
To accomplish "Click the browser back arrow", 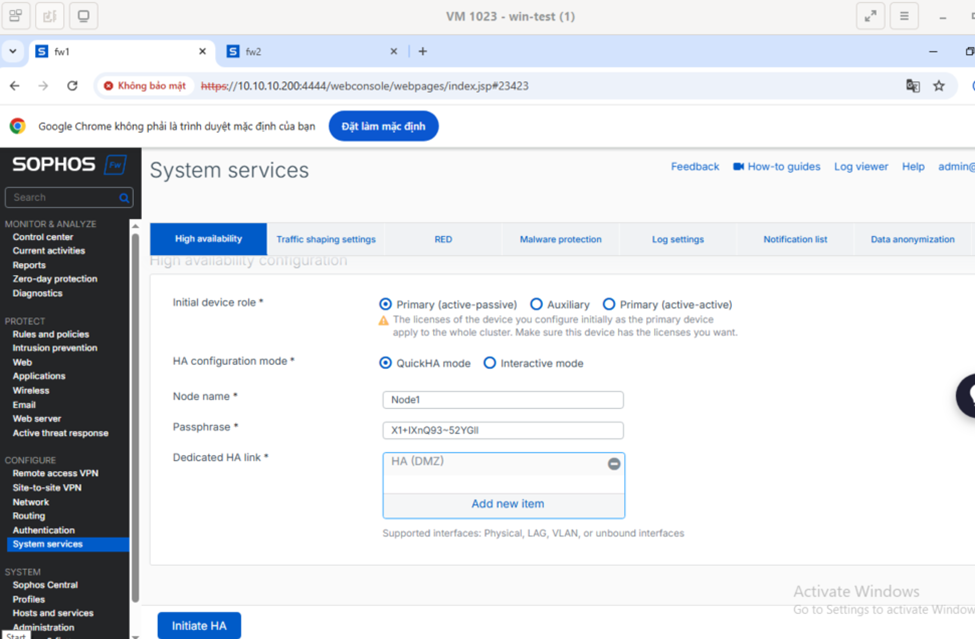I will click(15, 86).
